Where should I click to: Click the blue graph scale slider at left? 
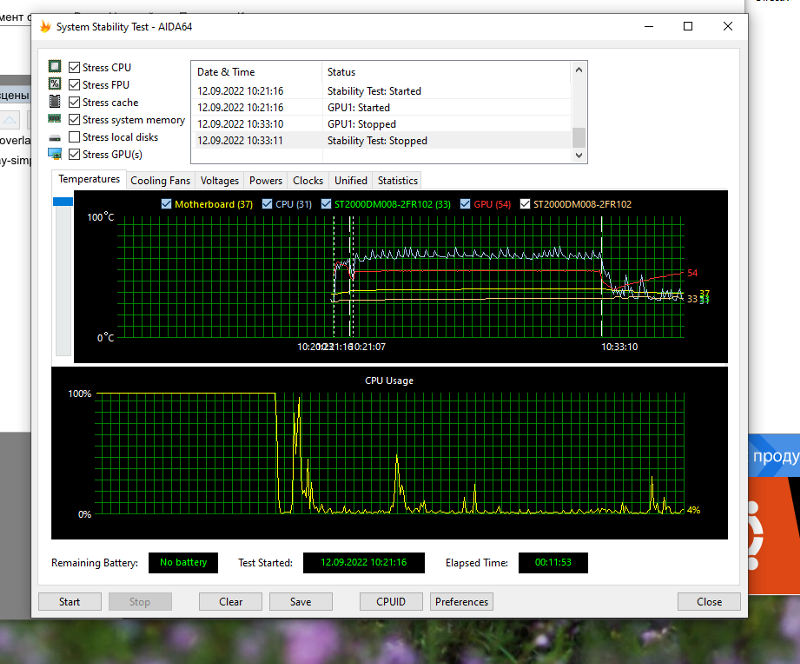pos(63,201)
